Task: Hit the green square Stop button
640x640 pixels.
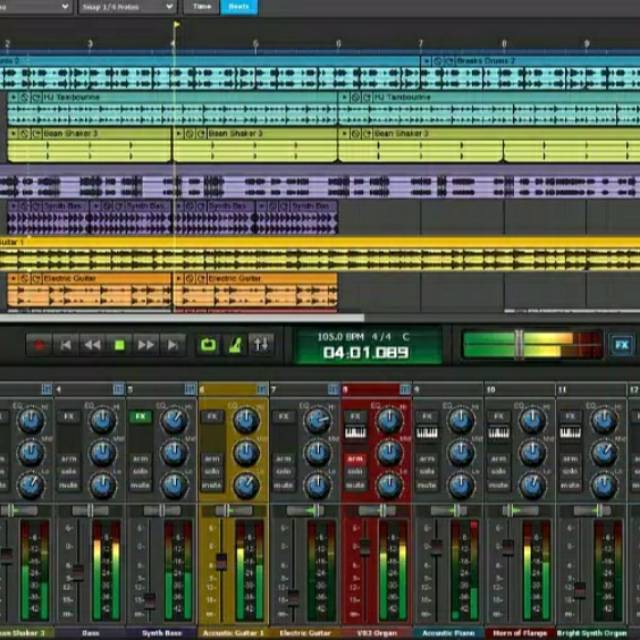Action: 119,345
